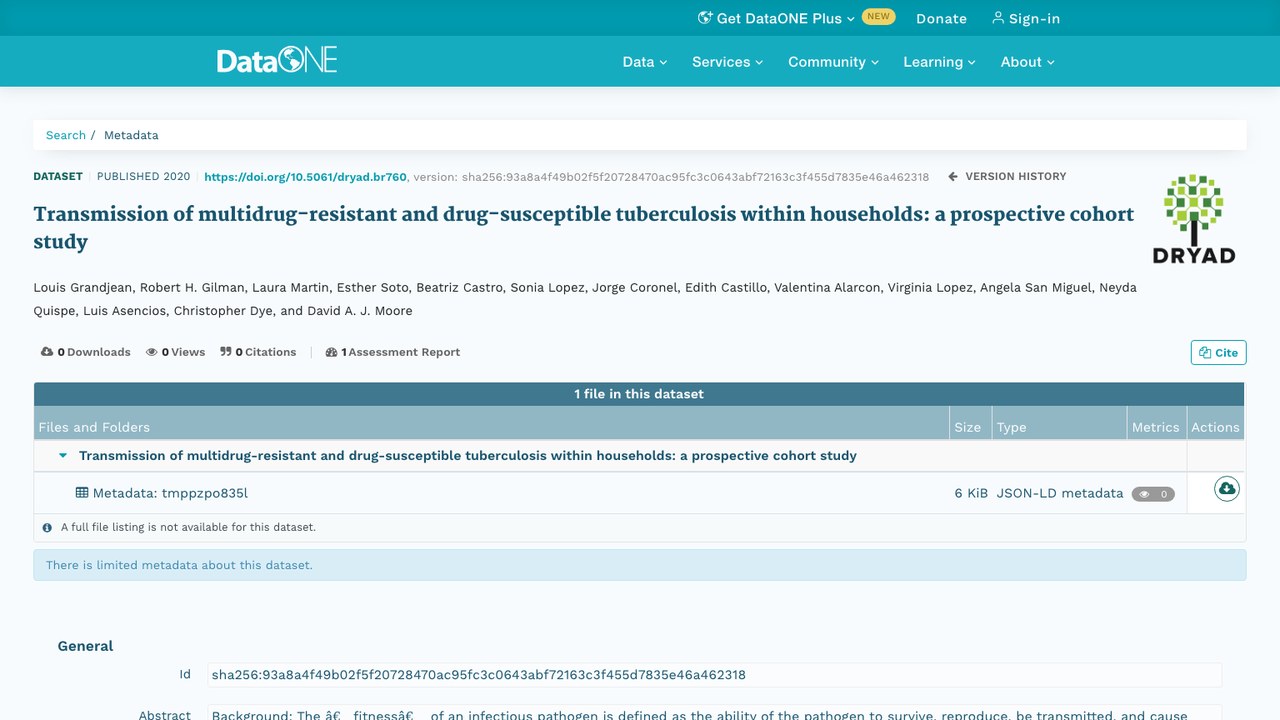Viewport: 1280px width, 720px height.
Task: Go to Version History
Action: 1007,176
